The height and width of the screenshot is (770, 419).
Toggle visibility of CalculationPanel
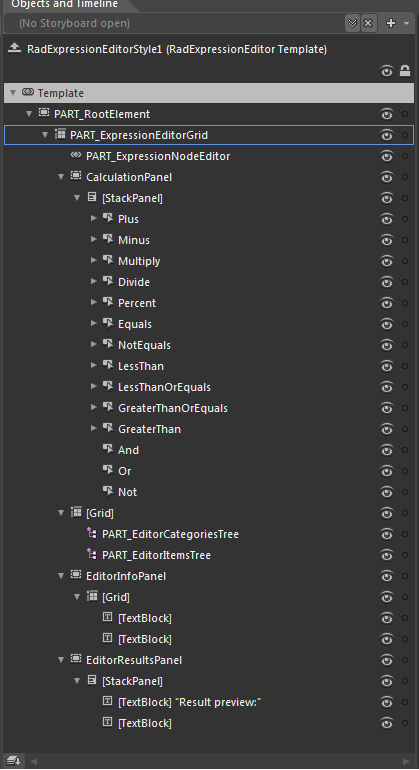387,177
